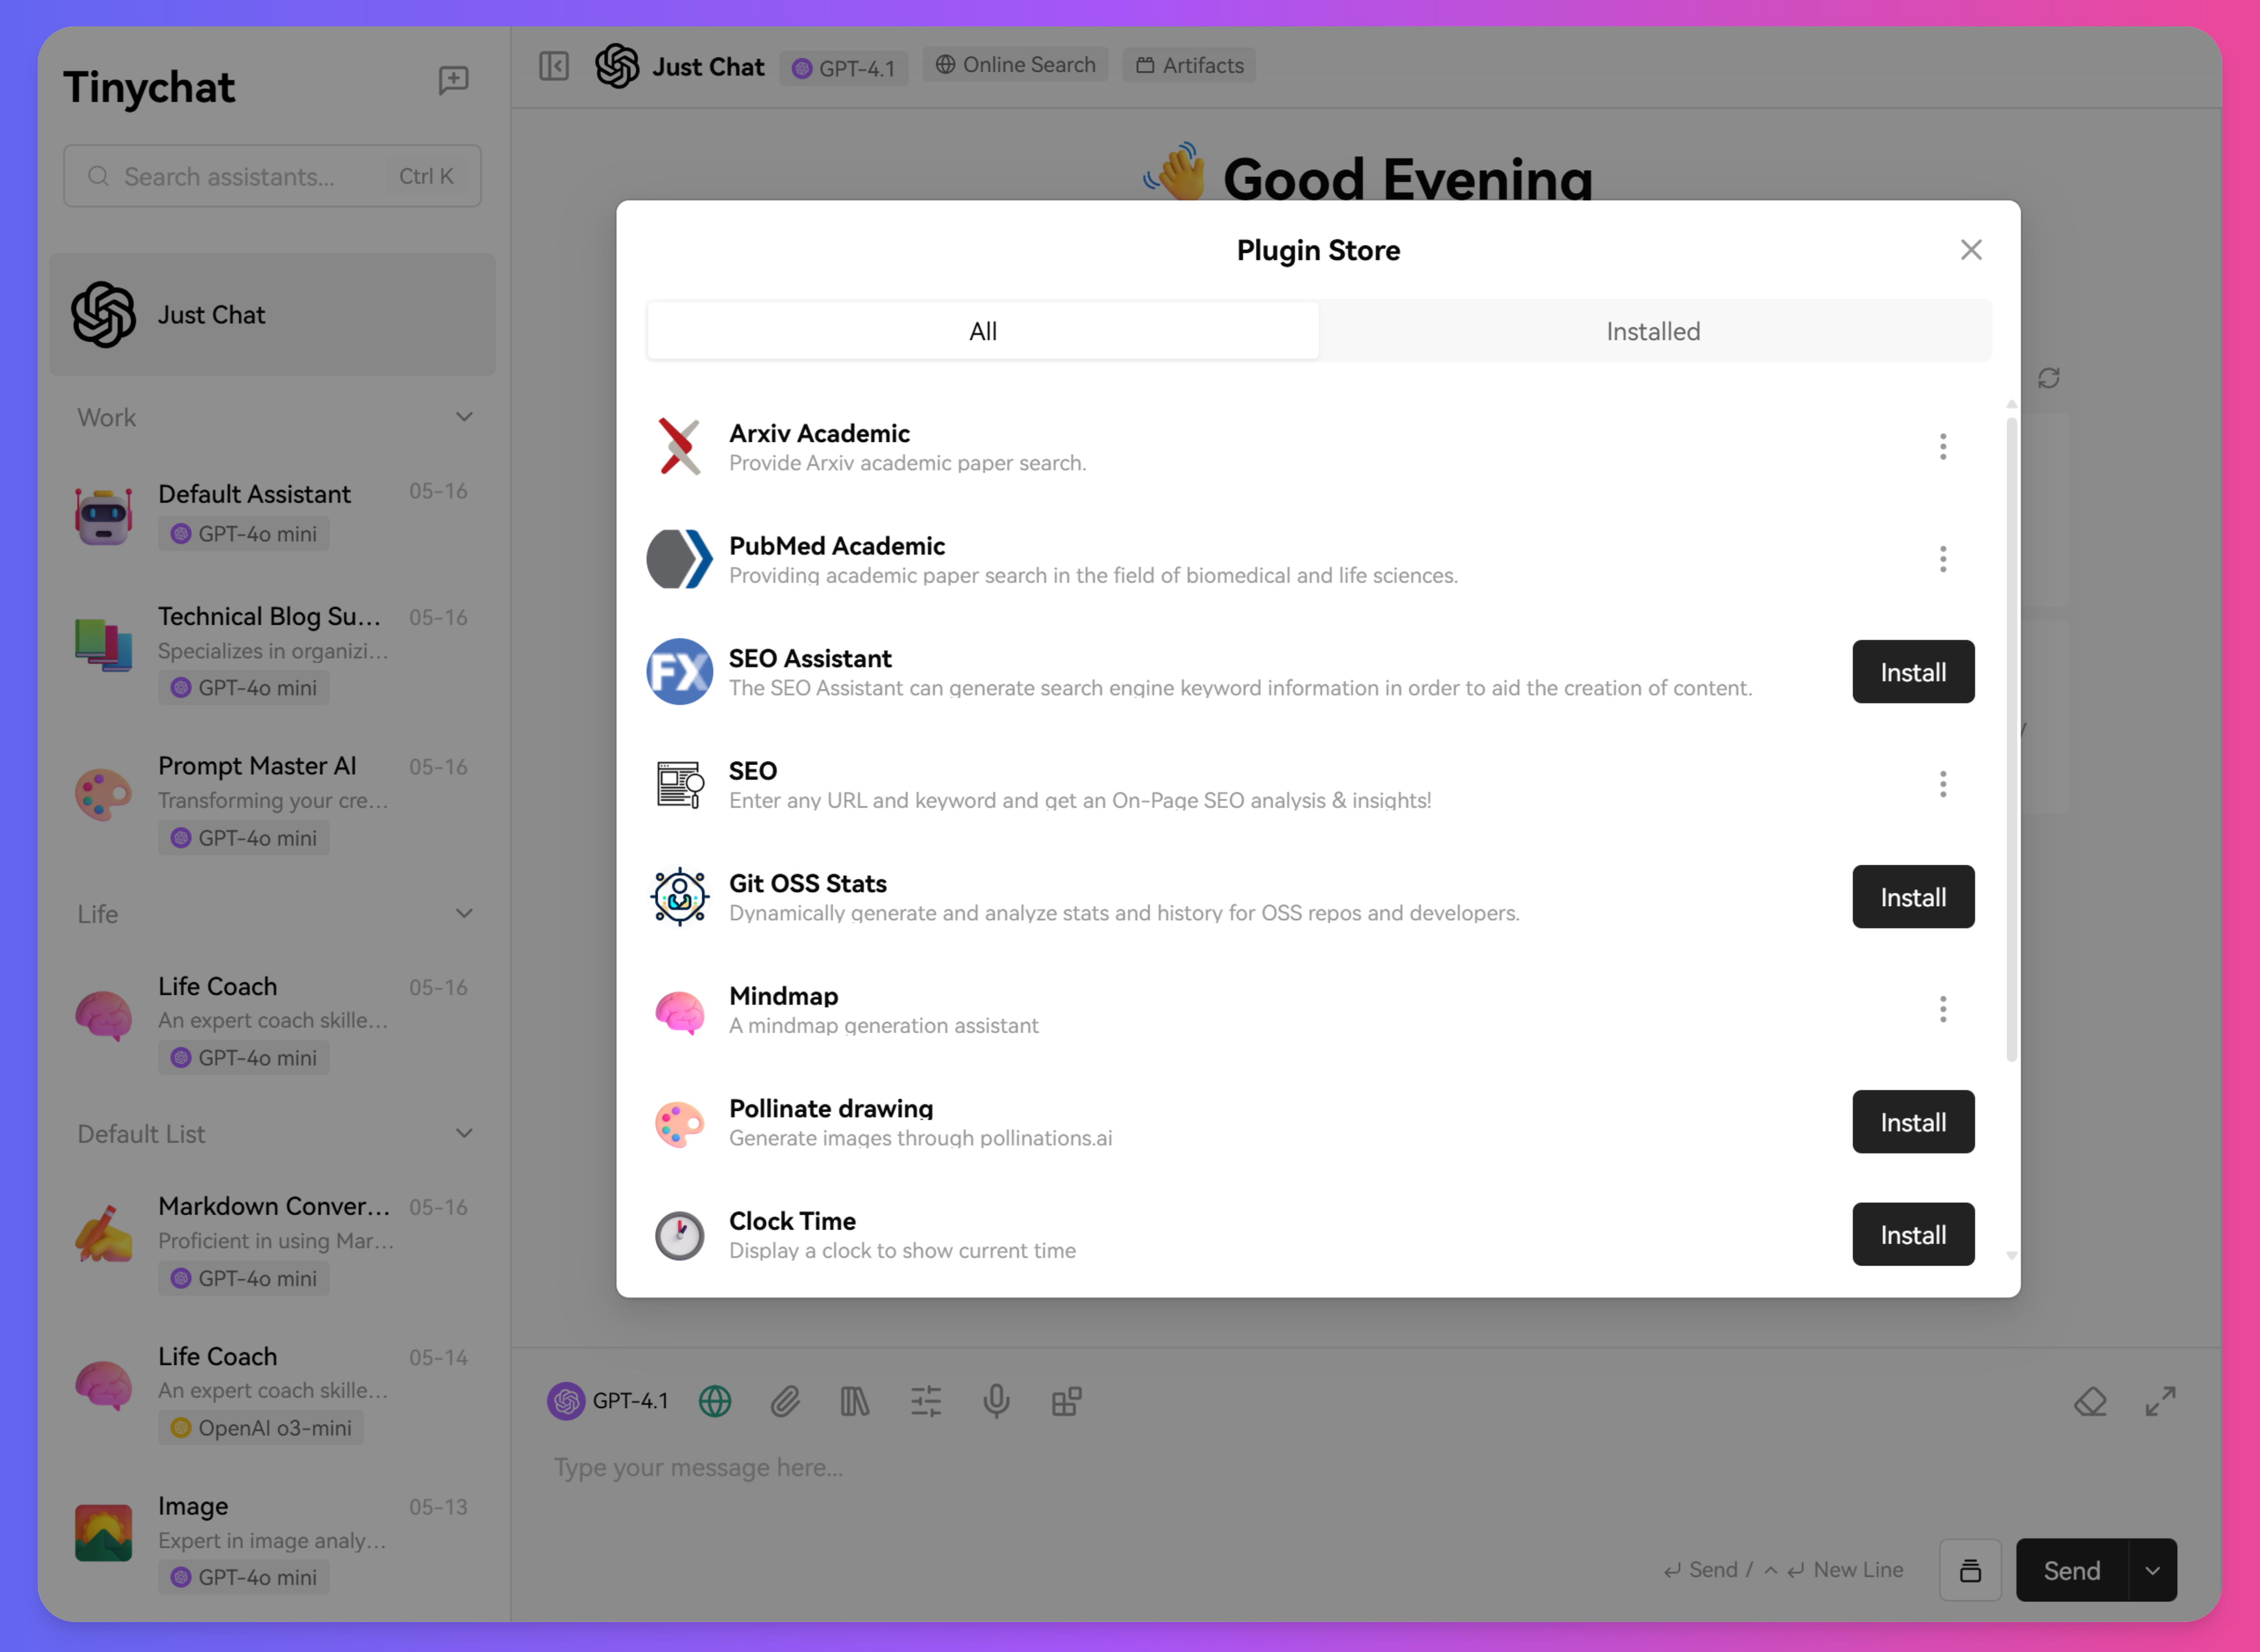Install the Clock Time plugin

click(1913, 1235)
